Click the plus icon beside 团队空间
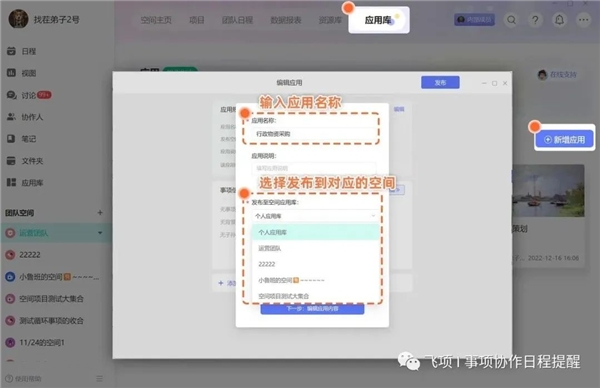 [x=100, y=213]
